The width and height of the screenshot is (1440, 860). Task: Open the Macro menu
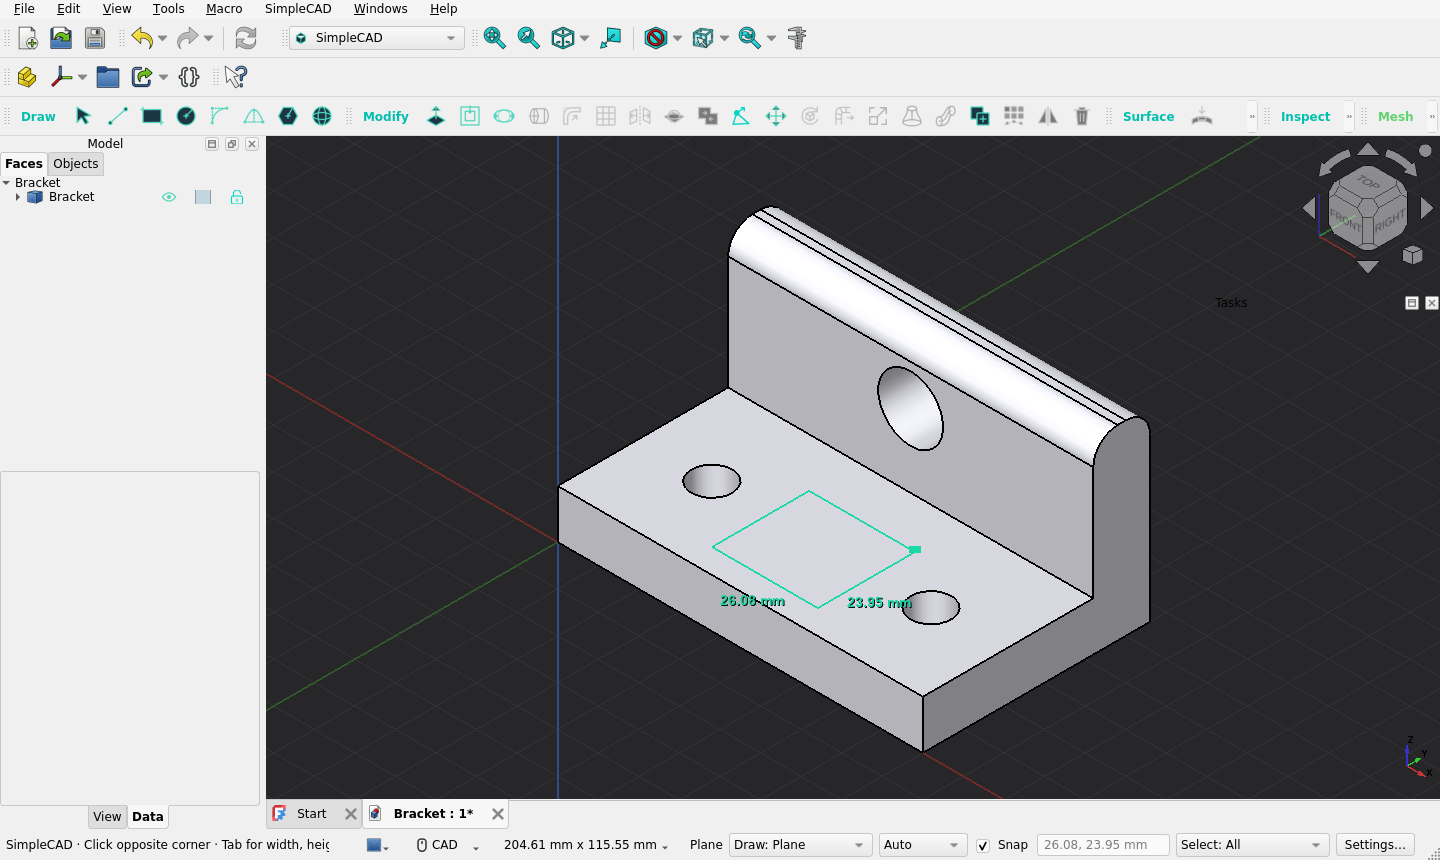pyautogui.click(x=224, y=9)
